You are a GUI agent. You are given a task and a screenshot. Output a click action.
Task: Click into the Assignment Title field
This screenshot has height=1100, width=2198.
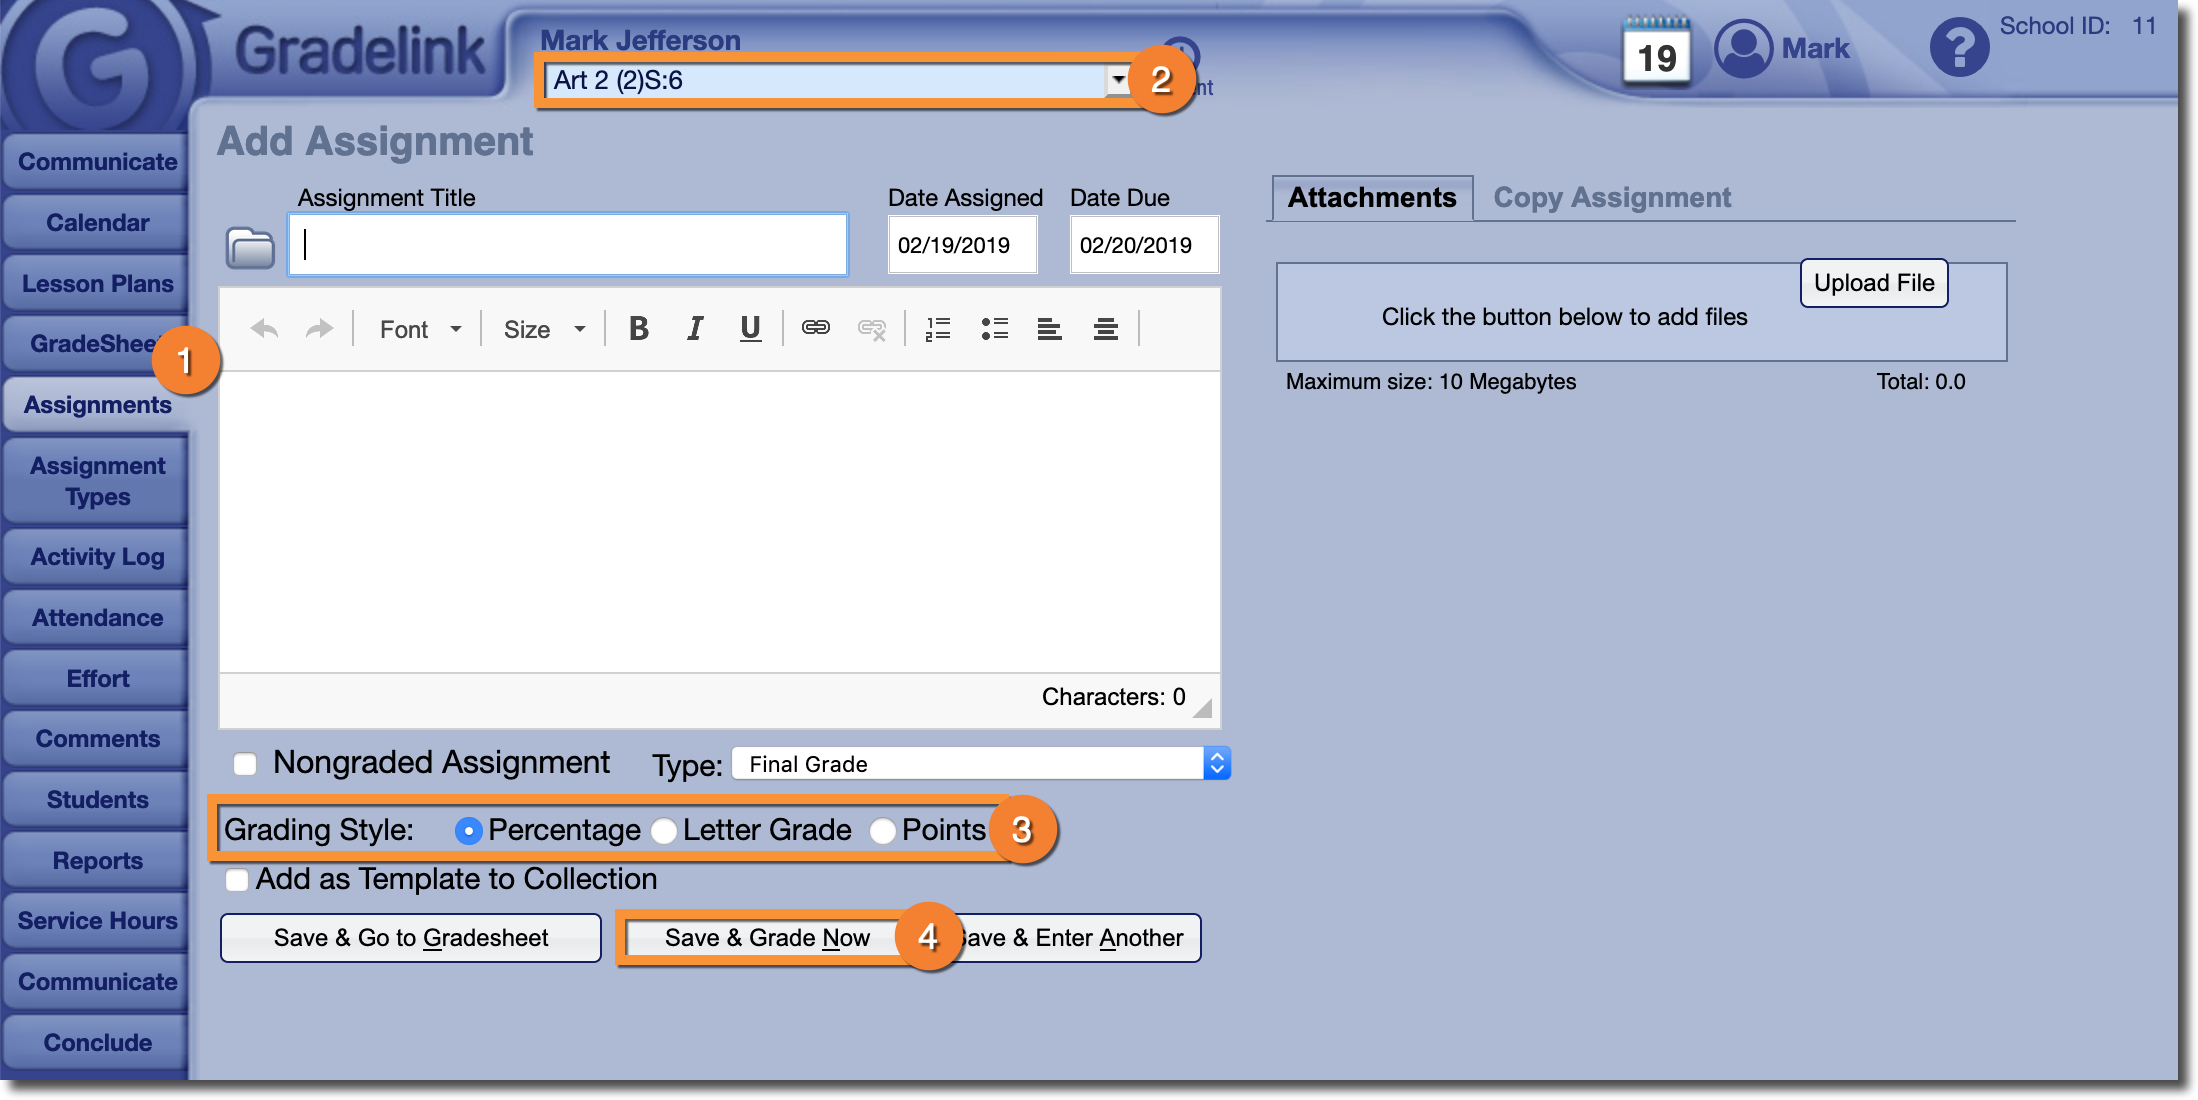pyautogui.click(x=568, y=245)
